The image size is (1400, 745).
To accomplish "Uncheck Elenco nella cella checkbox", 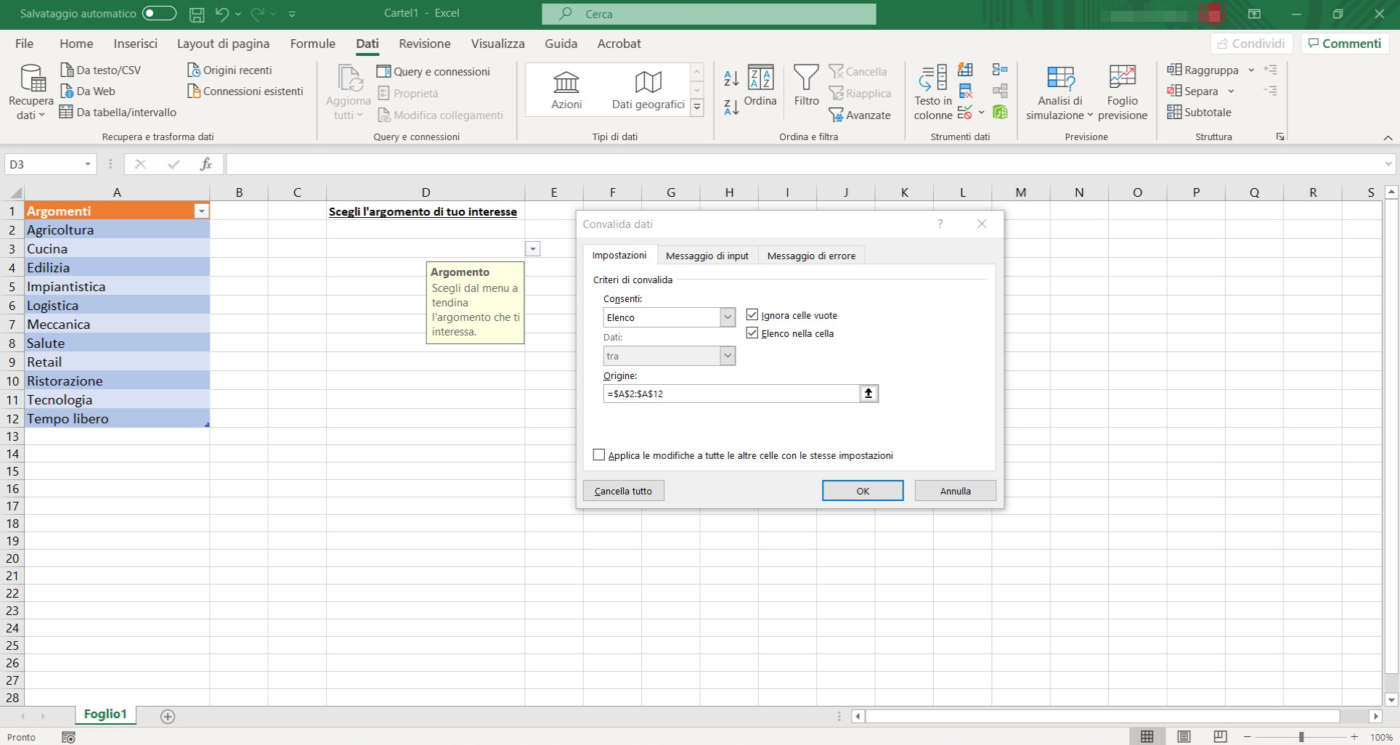I will coord(752,333).
